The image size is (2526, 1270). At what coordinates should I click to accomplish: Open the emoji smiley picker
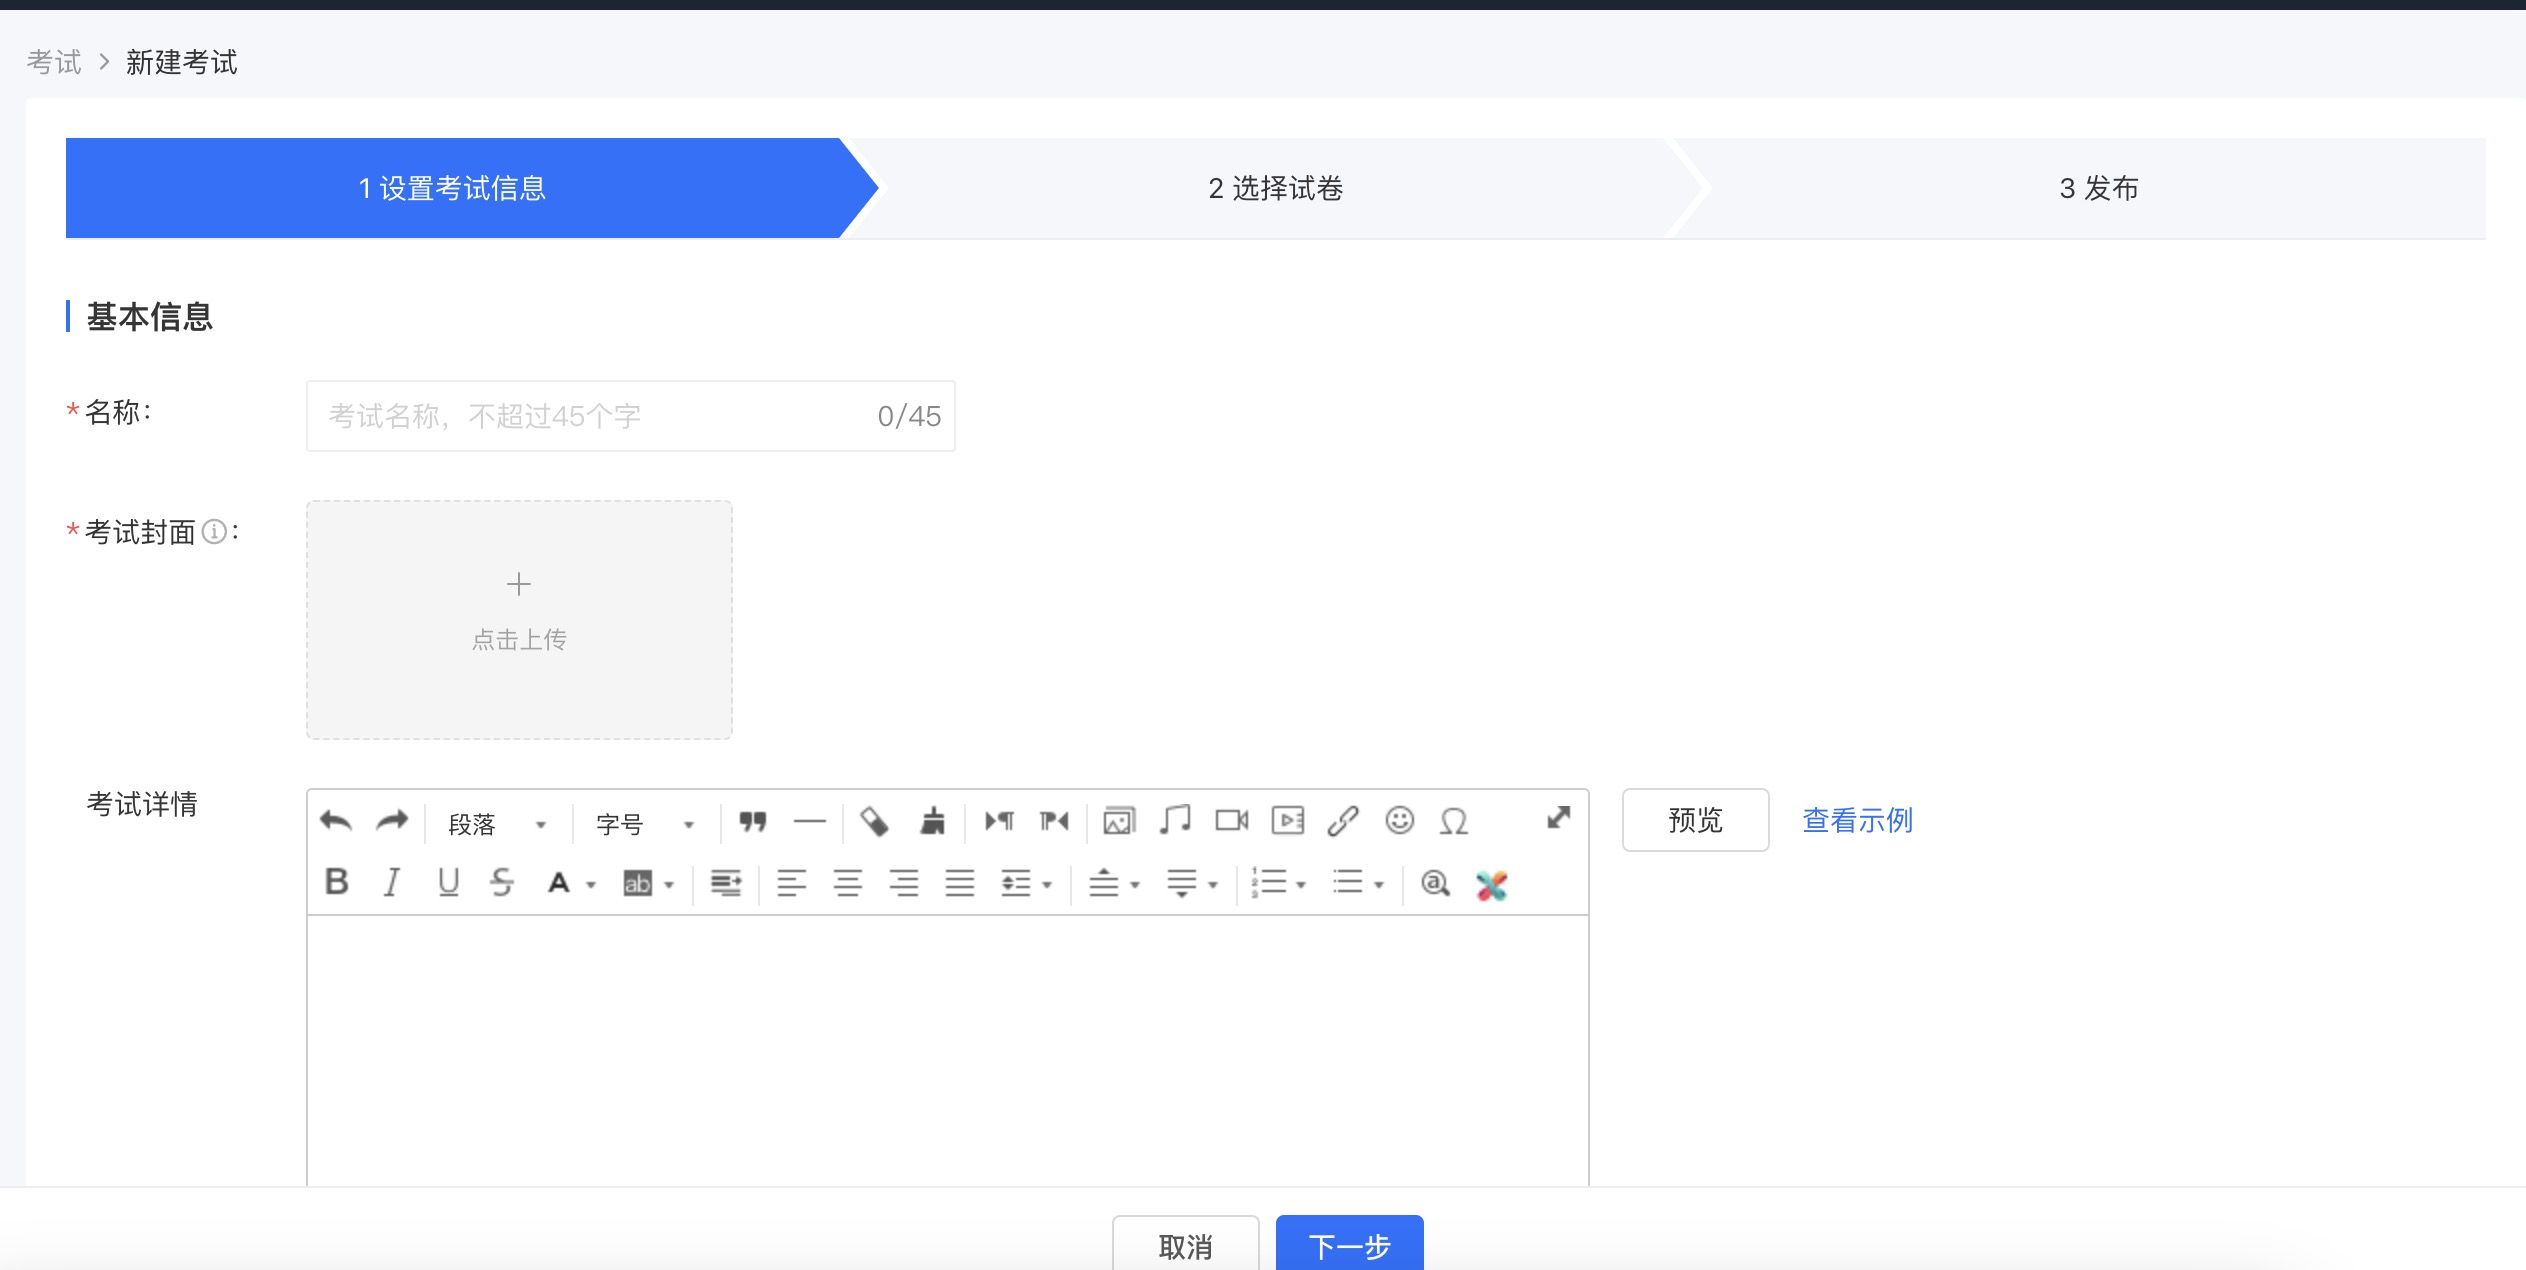[x=1399, y=821]
